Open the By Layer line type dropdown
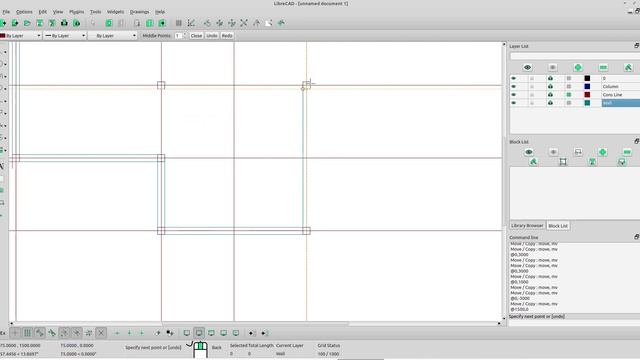This screenshot has width=640, height=360. [x=112, y=36]
